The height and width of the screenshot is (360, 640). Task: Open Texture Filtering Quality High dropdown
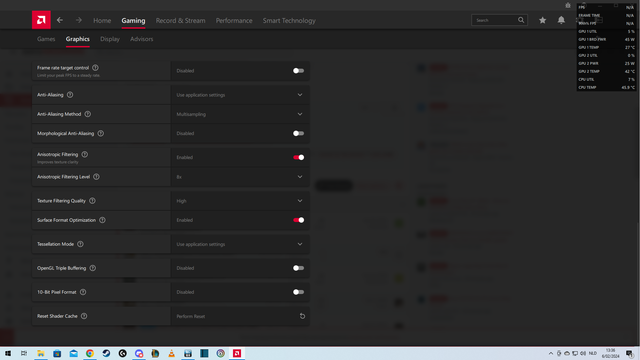coord(240,201)
